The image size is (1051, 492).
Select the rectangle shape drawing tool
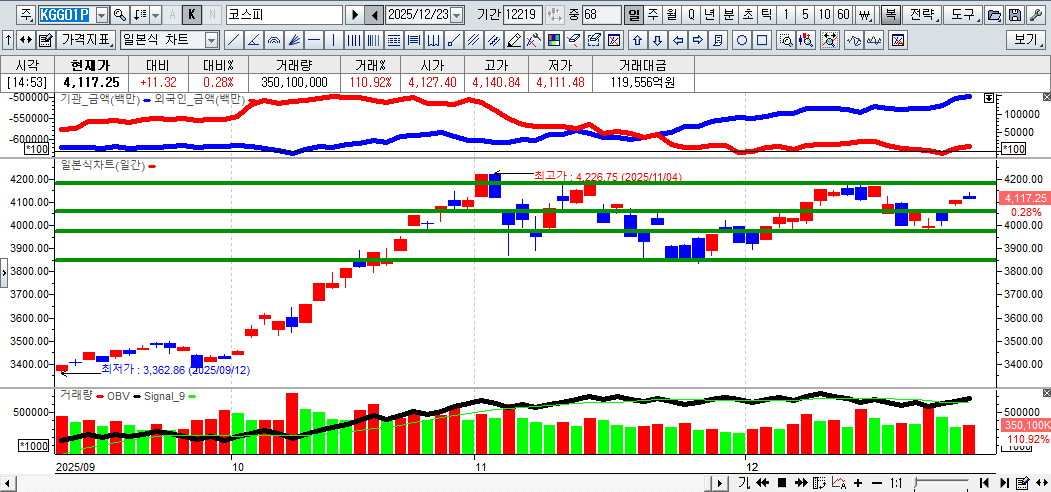tap(762, 40)
